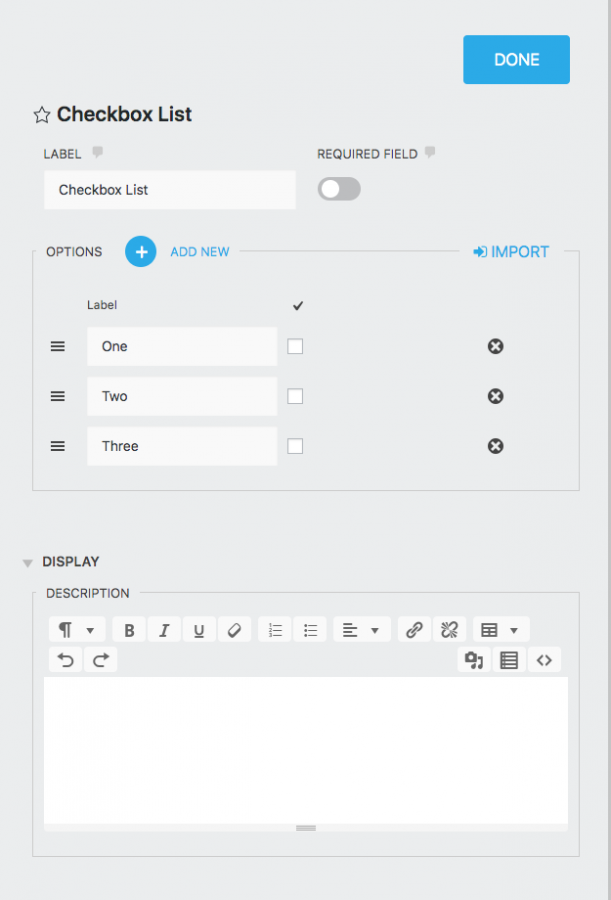Image resolution: width=611 pixels, height=900 pixels.
Task: Grab the drag handle for option One
Action: 57,346
